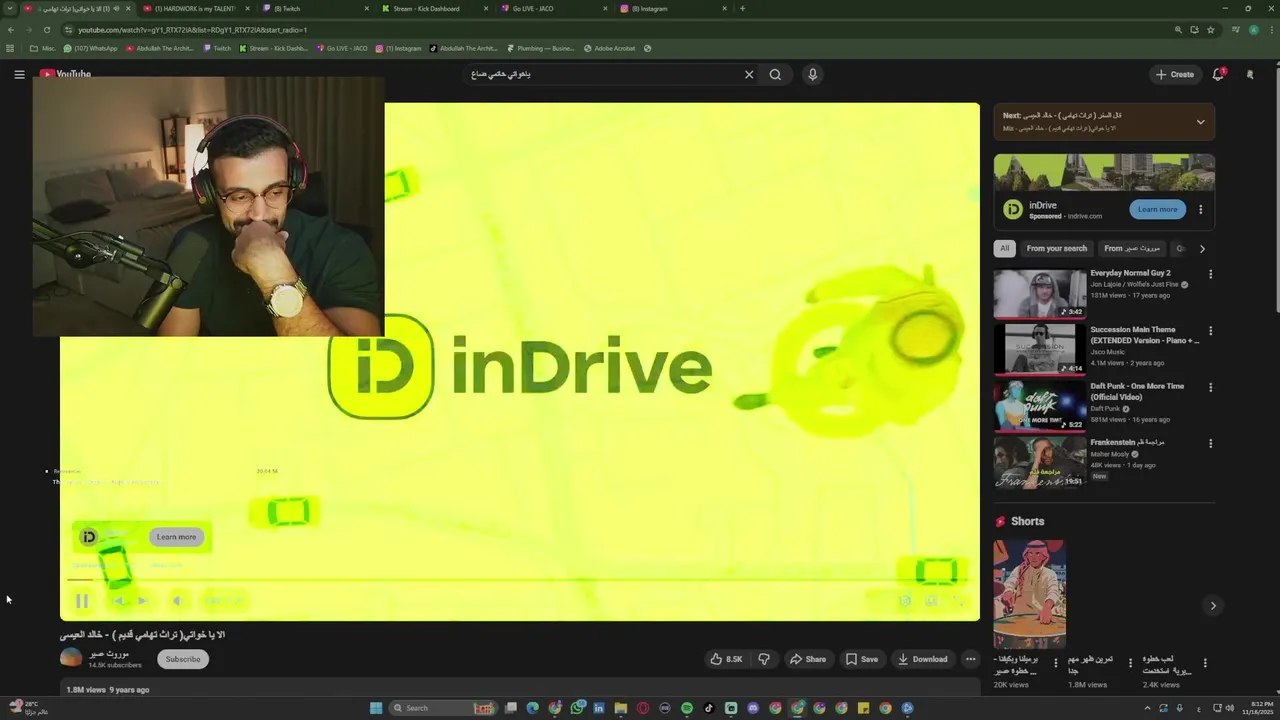Click the Daft Punk channel name link
This screenshot has height=720, width=1280.
click(x=1105, y=408)
